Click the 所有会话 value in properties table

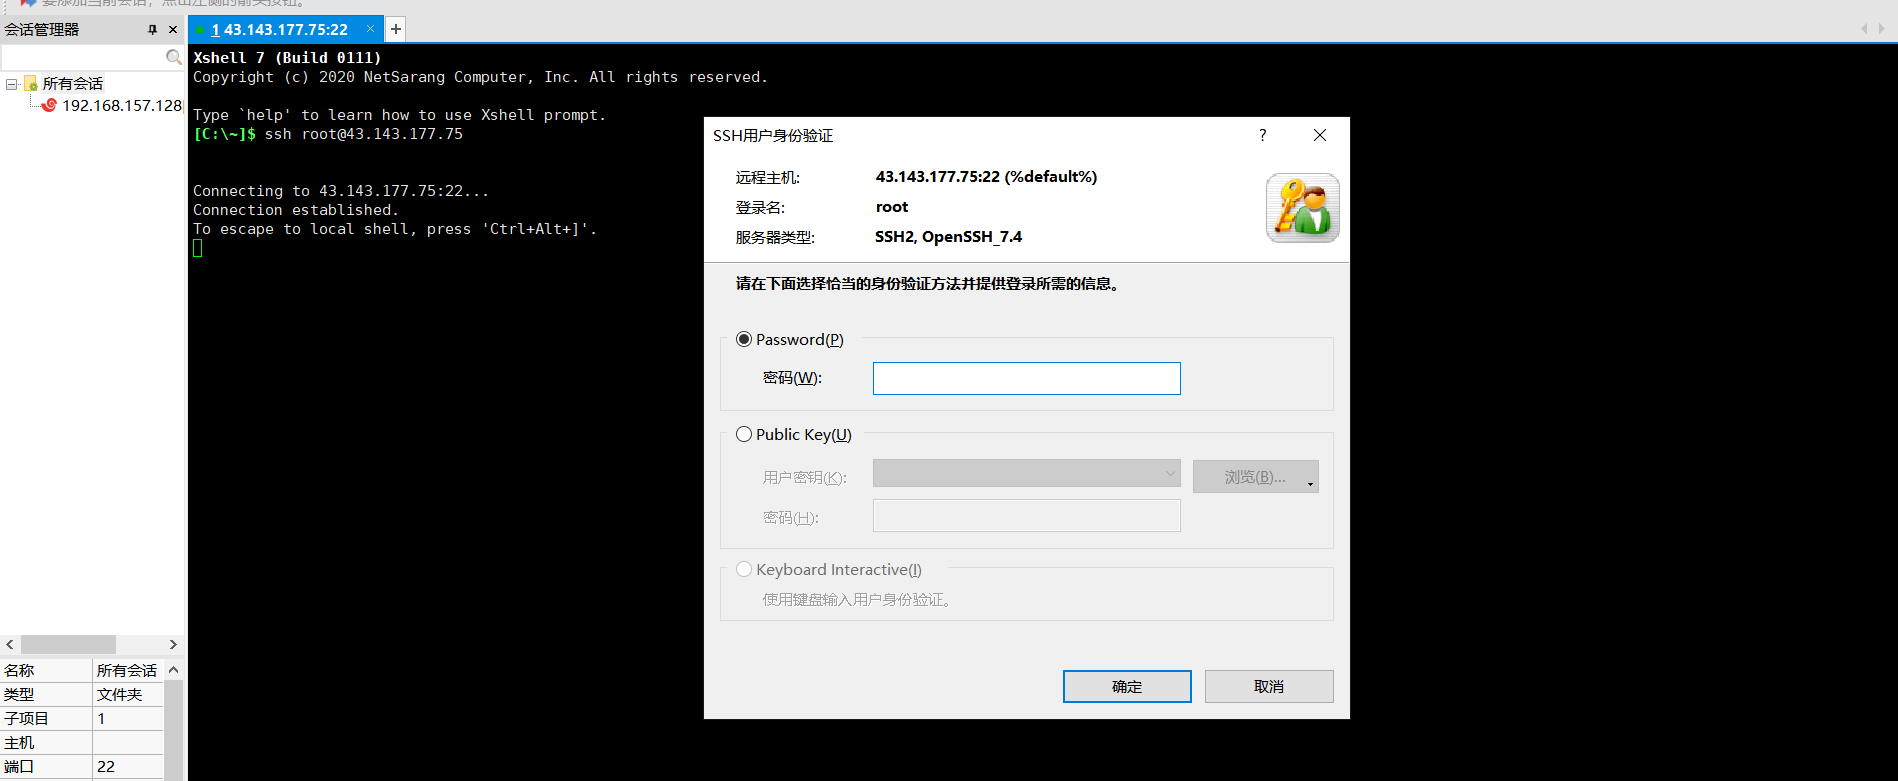coord(127,670)
